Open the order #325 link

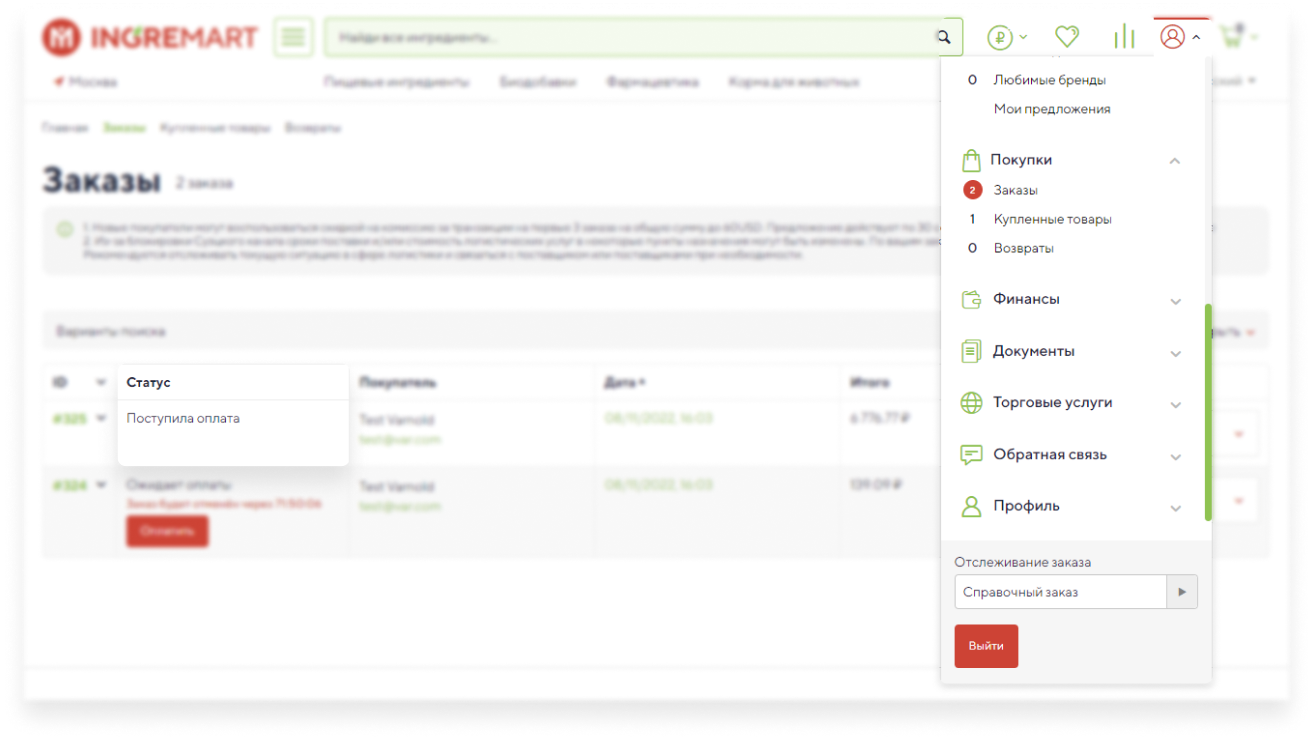(69, 419)
